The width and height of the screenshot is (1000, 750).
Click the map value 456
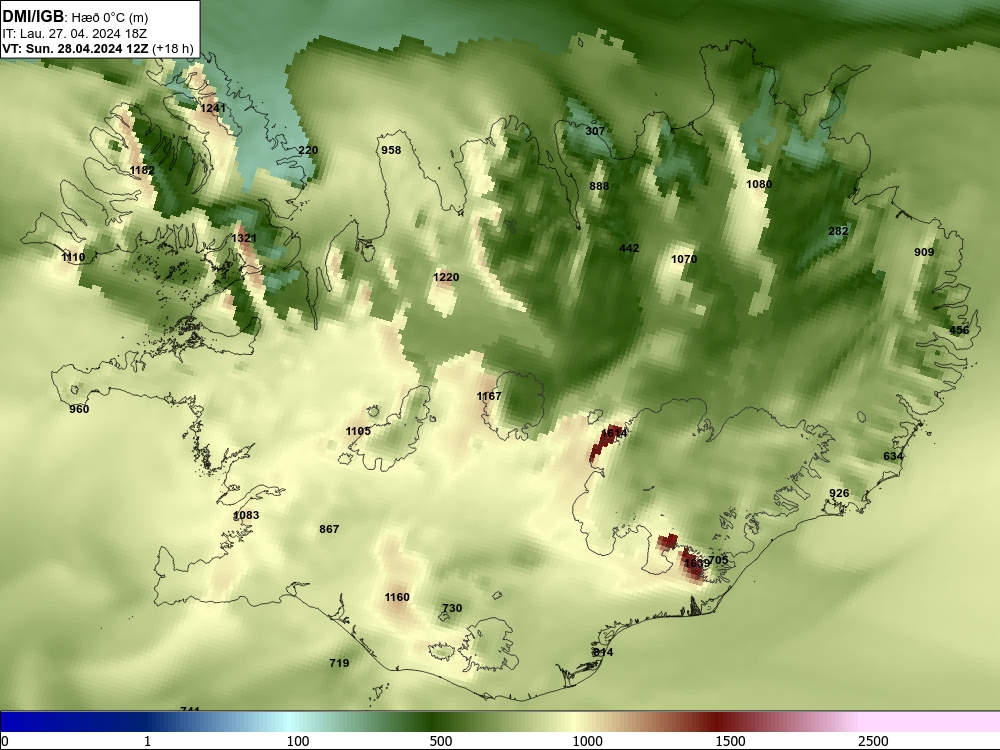point(959,330)
